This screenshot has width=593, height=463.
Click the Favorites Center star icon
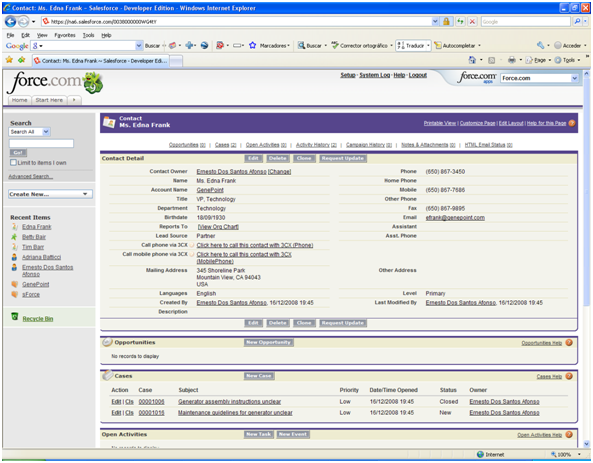coord(9,60)
